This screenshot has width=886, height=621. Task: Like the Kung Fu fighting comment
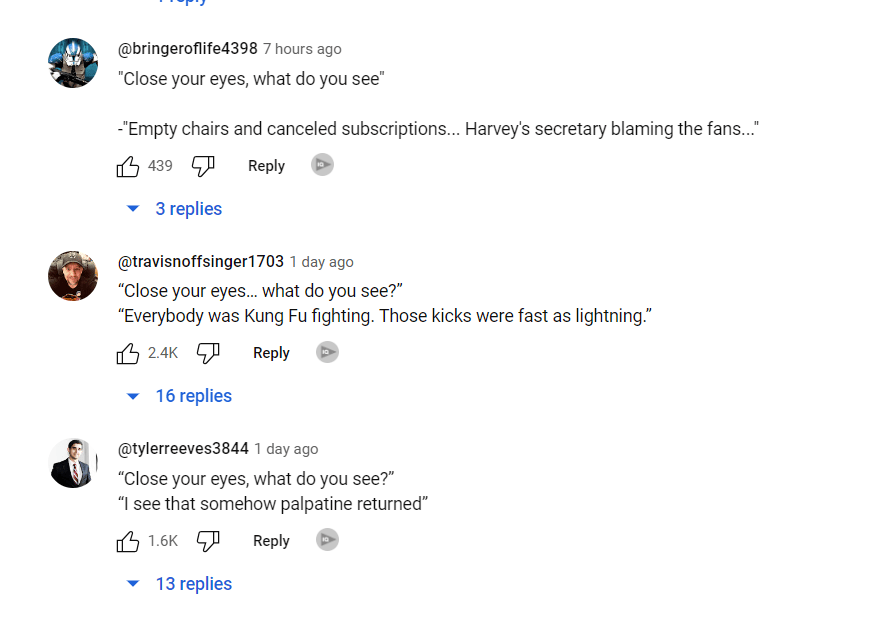pyautogui.click(x=128, y=353)
